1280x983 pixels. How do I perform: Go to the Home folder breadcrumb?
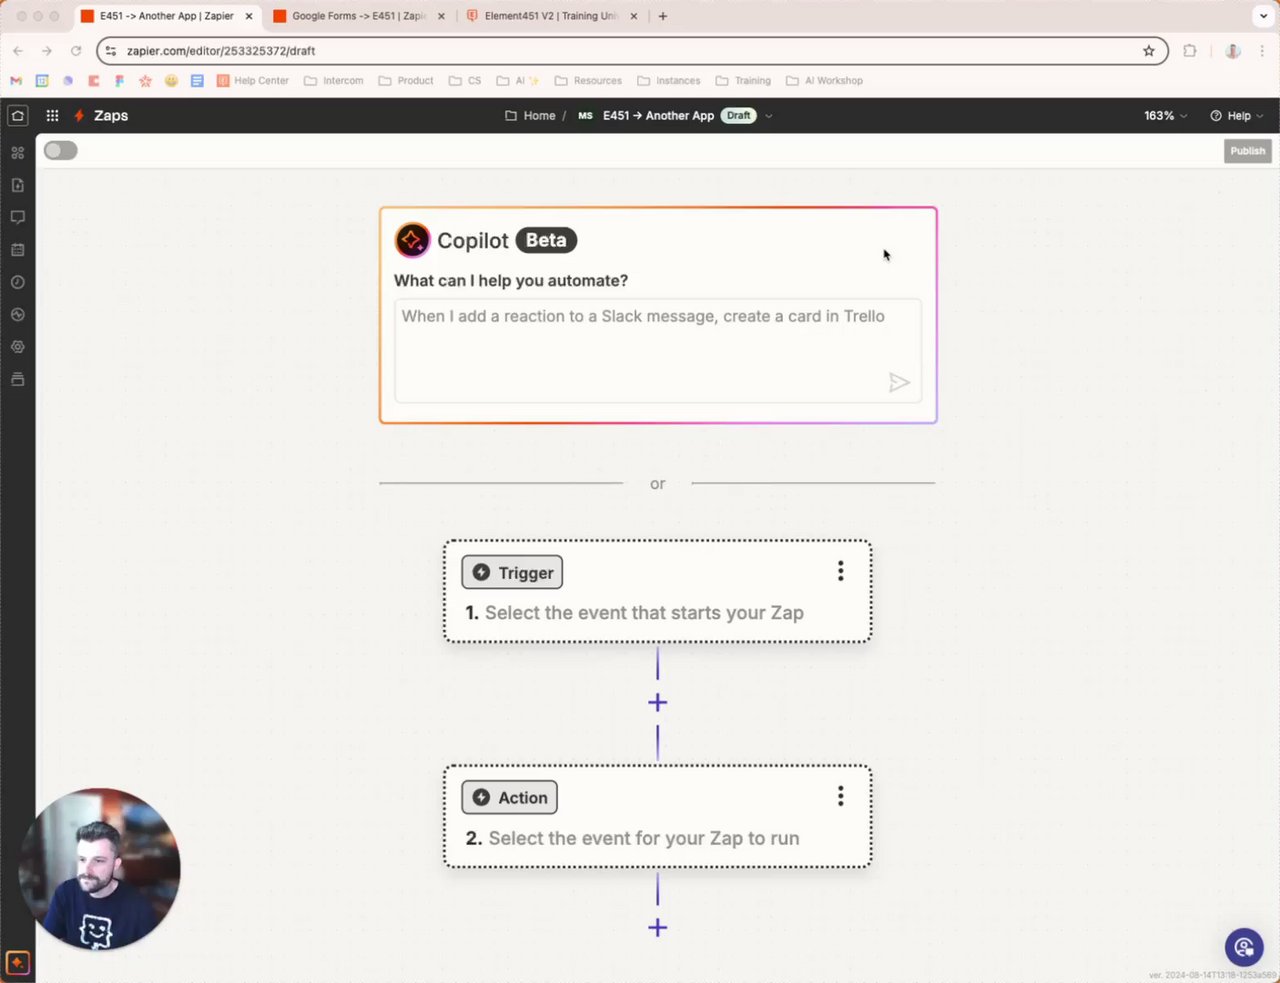pyautogui.click(x=530, y=116)
